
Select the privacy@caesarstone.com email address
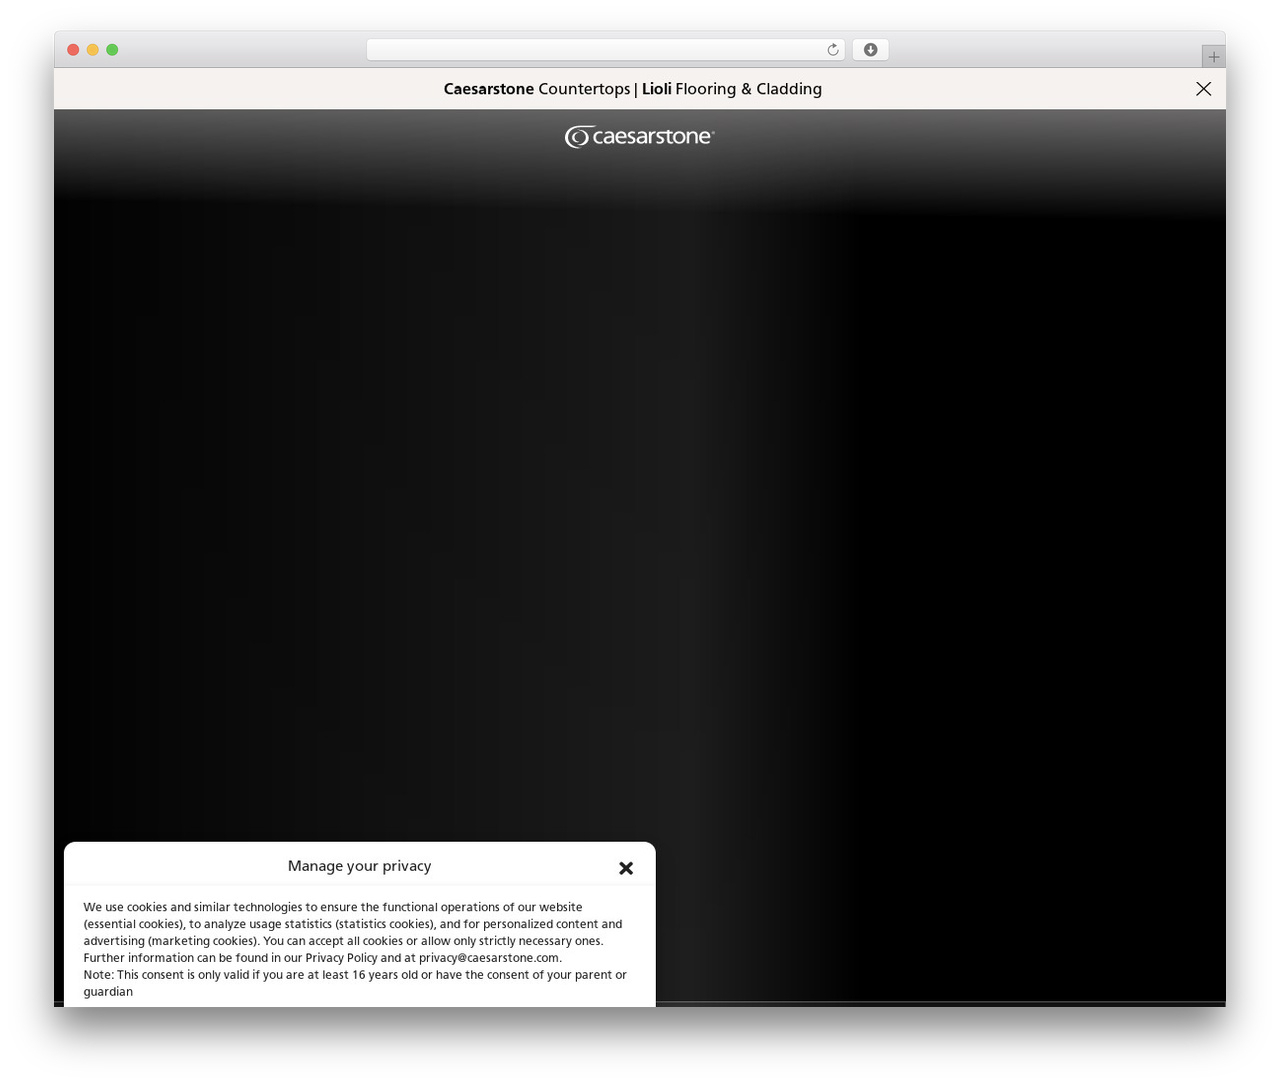489,958
